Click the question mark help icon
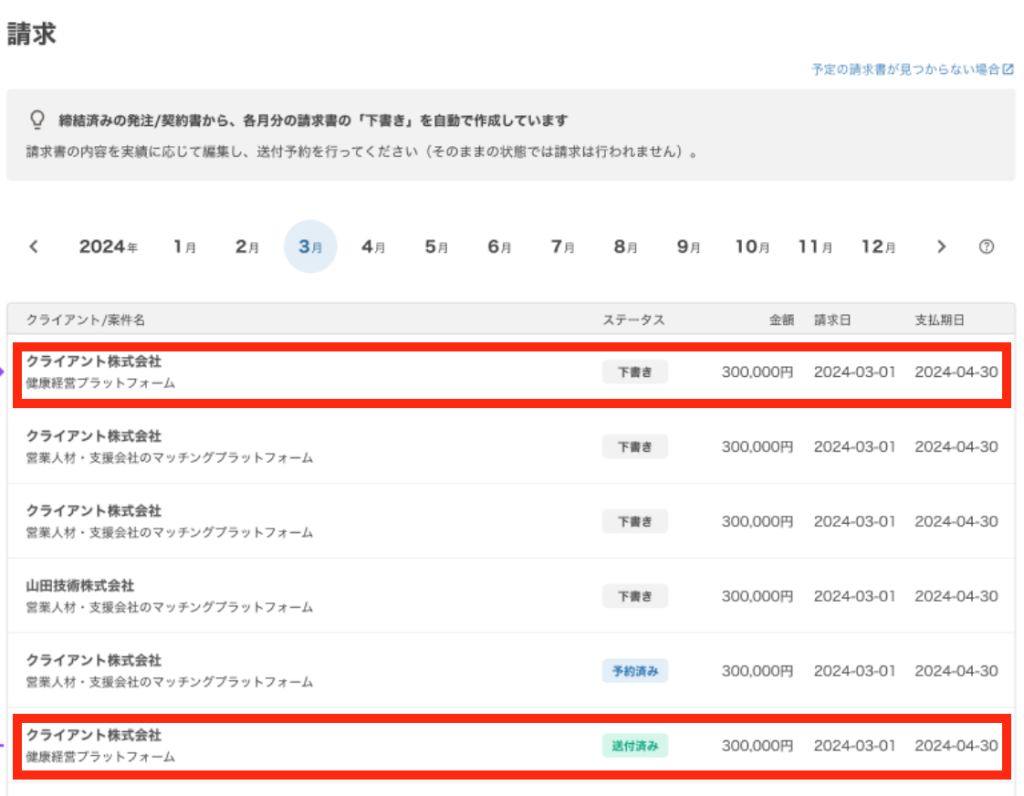This screenshot has height=796, width=1024. coord(986,247)
